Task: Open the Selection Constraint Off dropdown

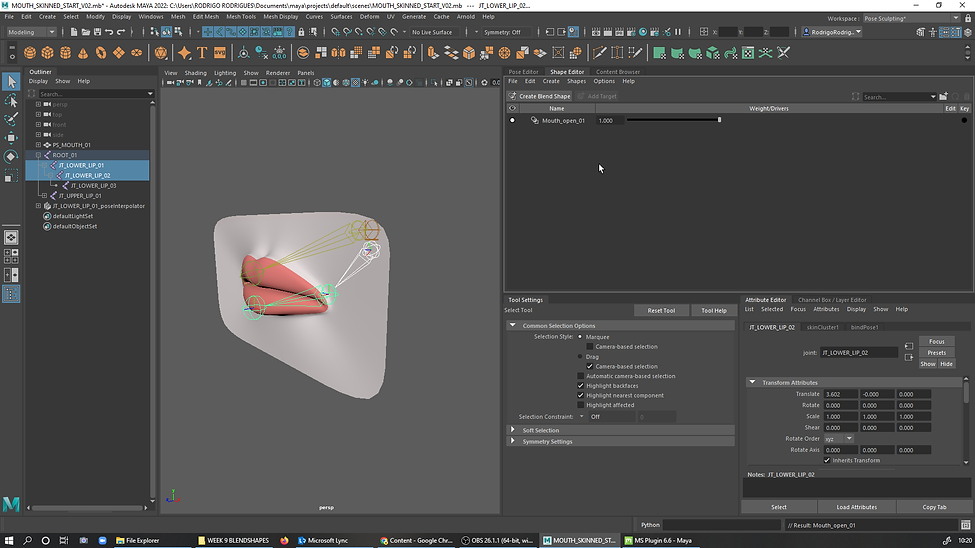Action: [x=612, y=417]
